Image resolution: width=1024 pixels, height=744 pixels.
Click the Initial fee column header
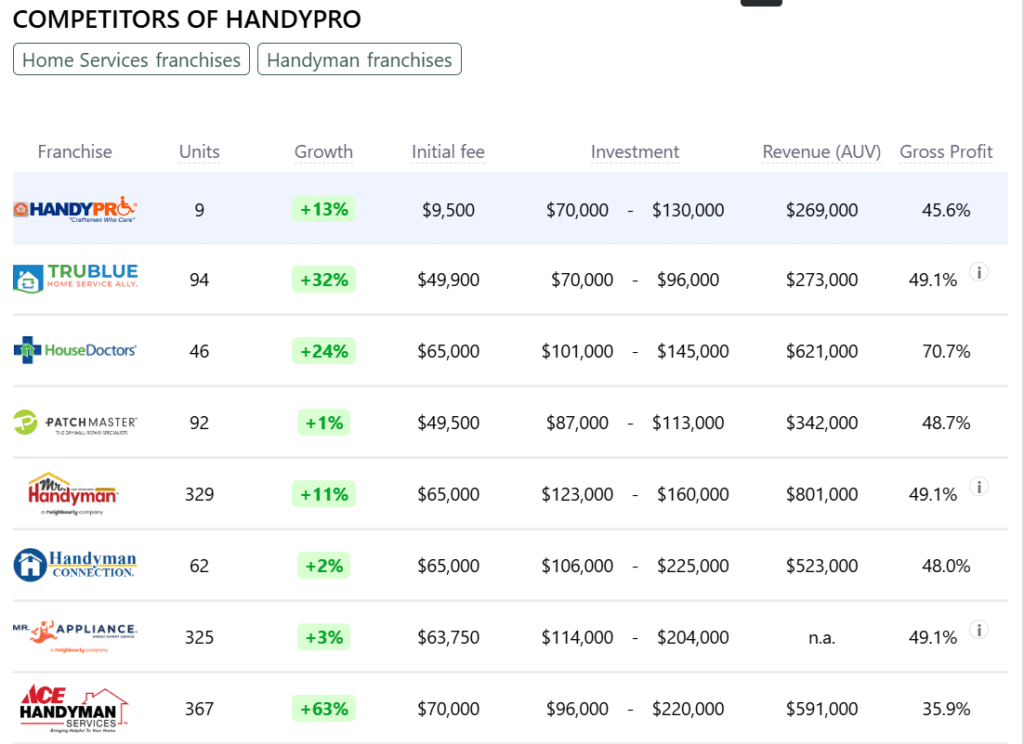(448, 152)
